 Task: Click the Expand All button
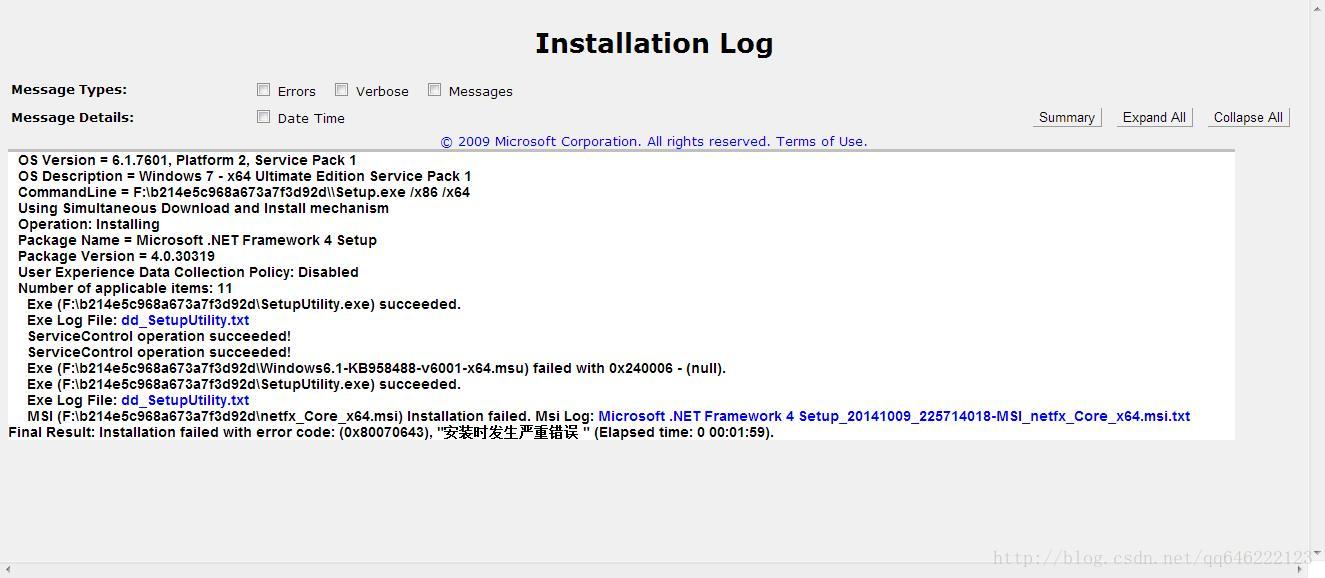(1154, 117)
